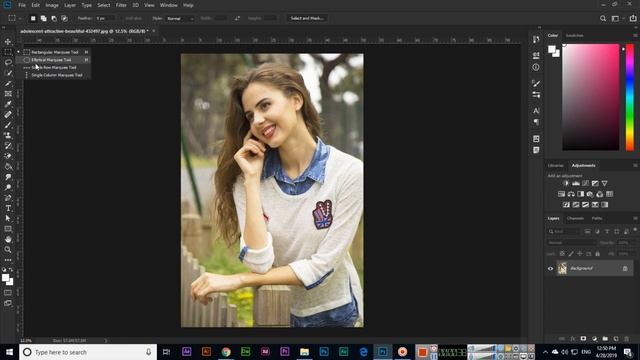Screen dimensions: 640x360
Task: Open the Properties panel icon
Action: pyautogui.click(x=536, y=55)
